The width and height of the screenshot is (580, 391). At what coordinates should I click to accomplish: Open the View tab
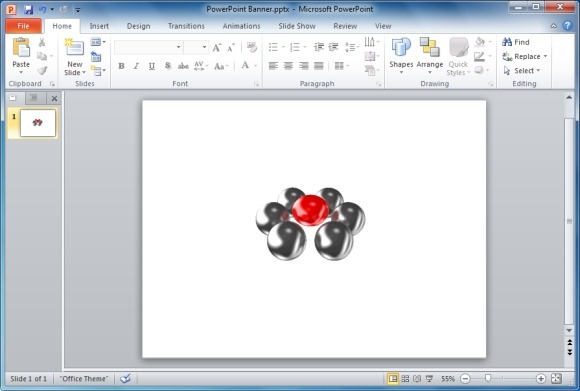point(383,26)
